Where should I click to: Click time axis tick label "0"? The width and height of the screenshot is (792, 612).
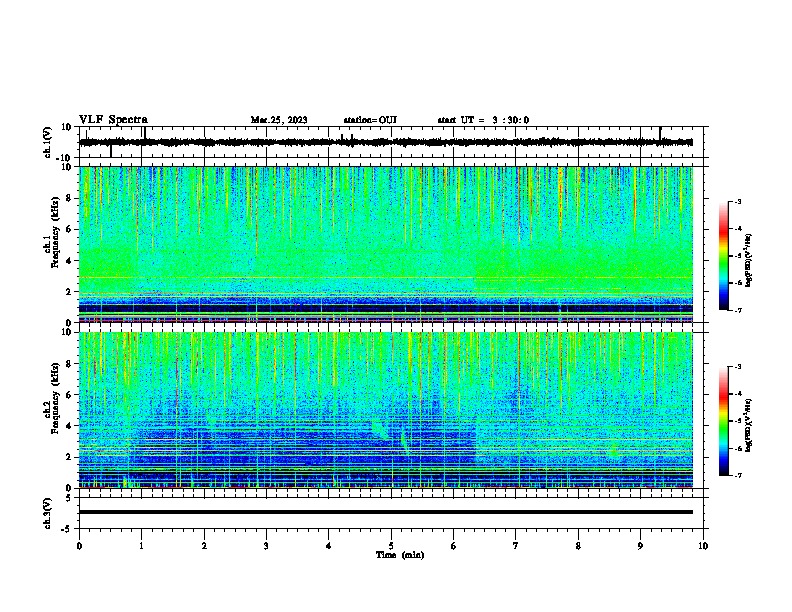tap(79, 546)
